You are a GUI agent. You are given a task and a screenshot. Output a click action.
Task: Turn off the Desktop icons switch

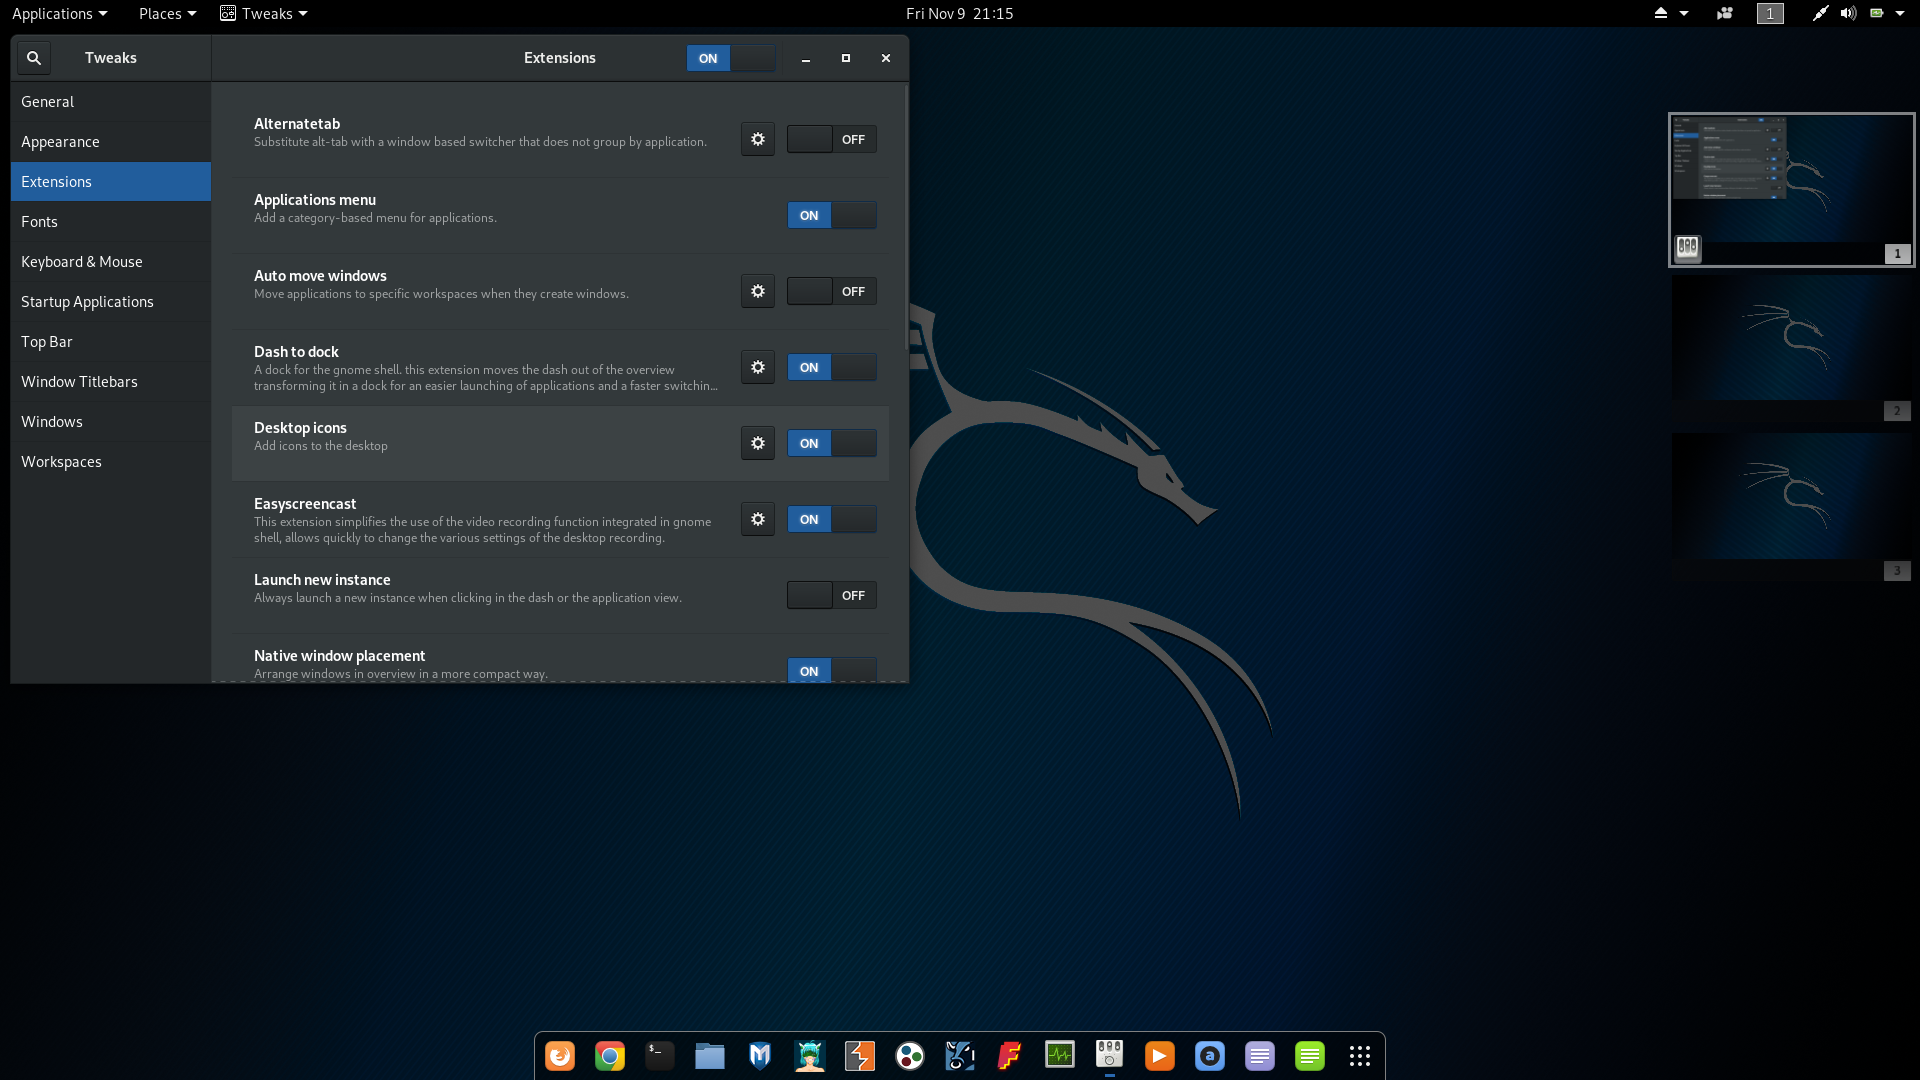tap(832, 443)
